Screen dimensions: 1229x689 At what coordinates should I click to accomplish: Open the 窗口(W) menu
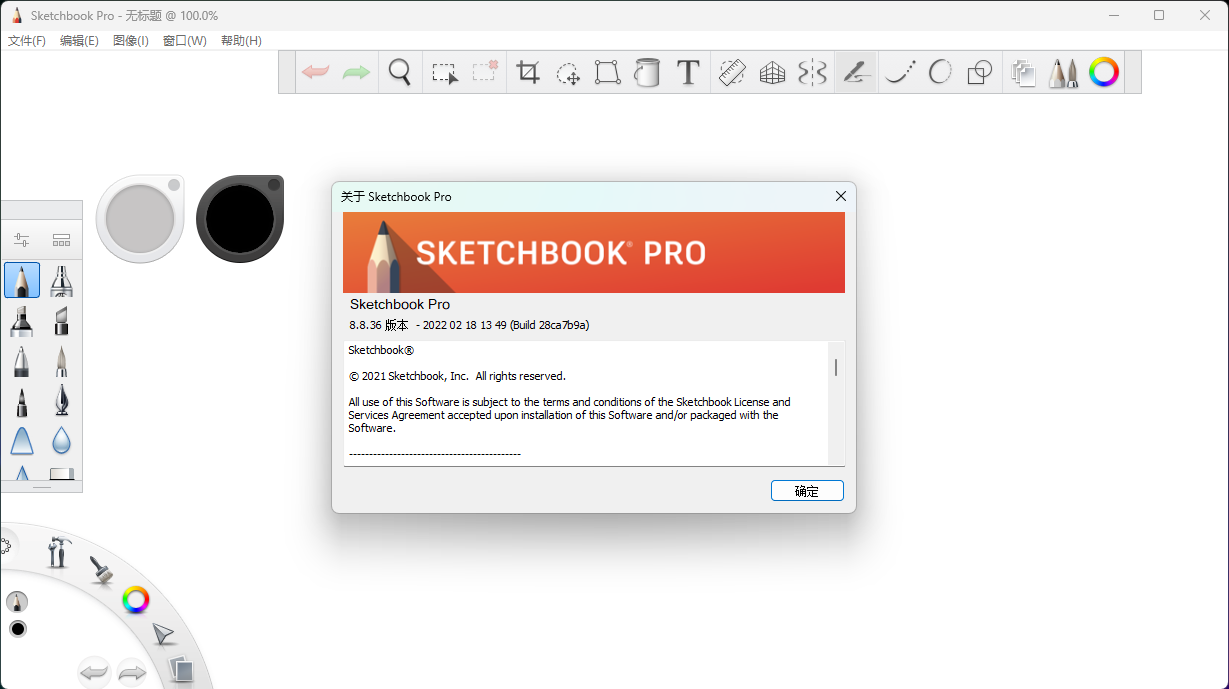point(185,41)
